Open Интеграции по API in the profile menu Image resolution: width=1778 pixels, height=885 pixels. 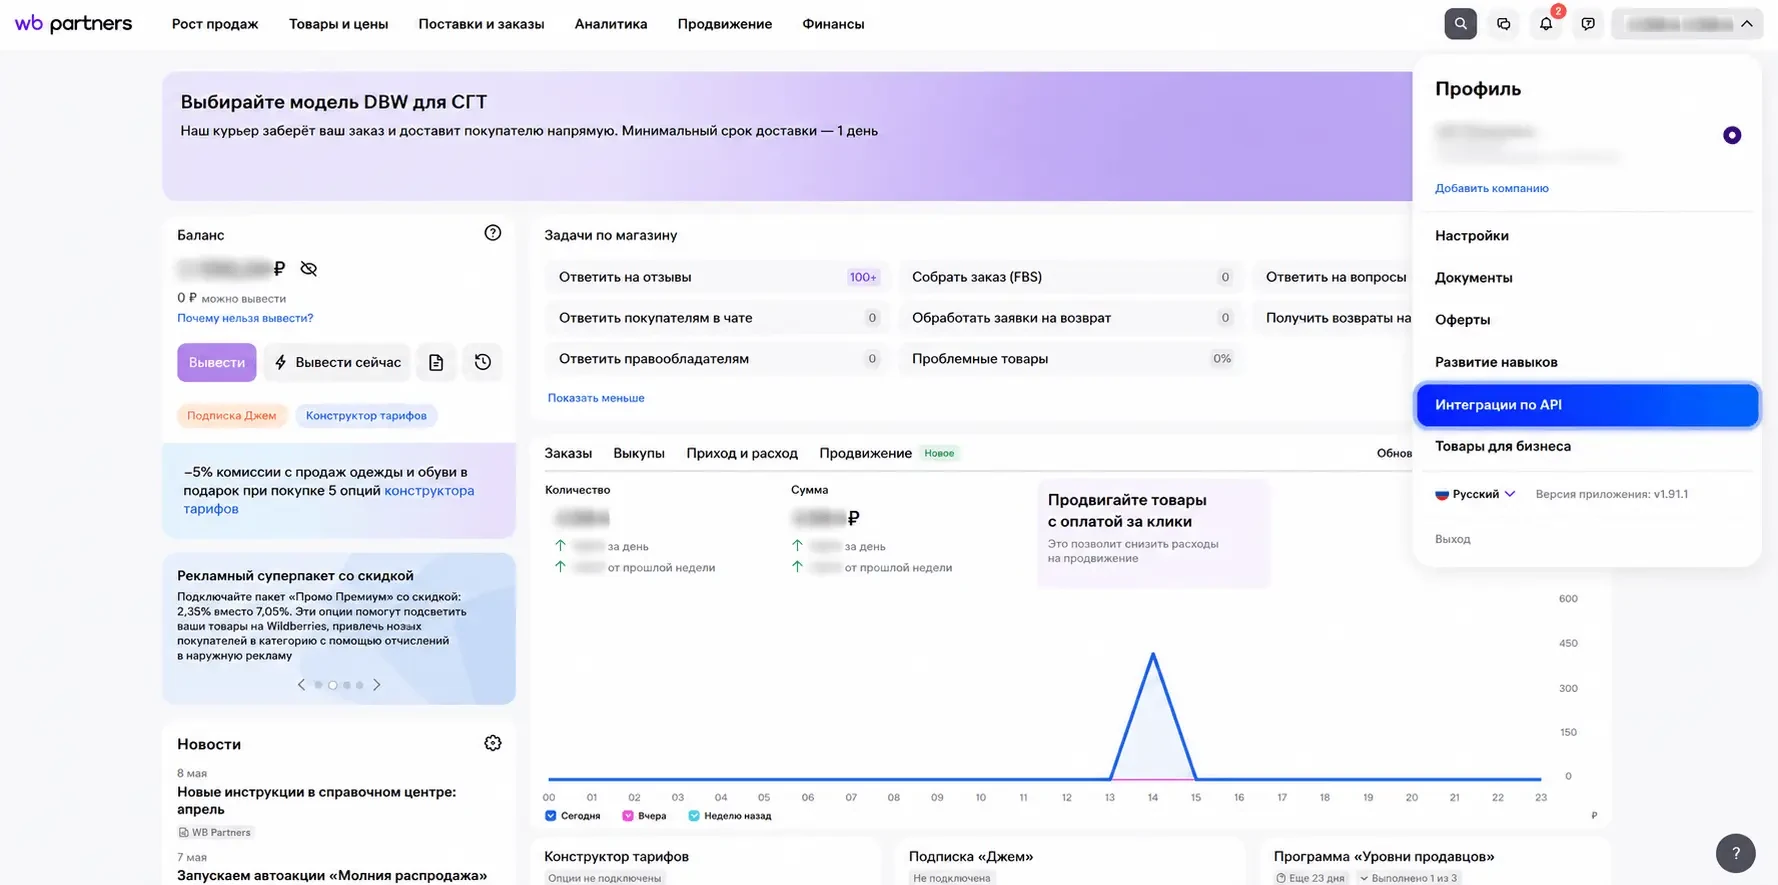pyautogui.click(x=1587, y=405)
